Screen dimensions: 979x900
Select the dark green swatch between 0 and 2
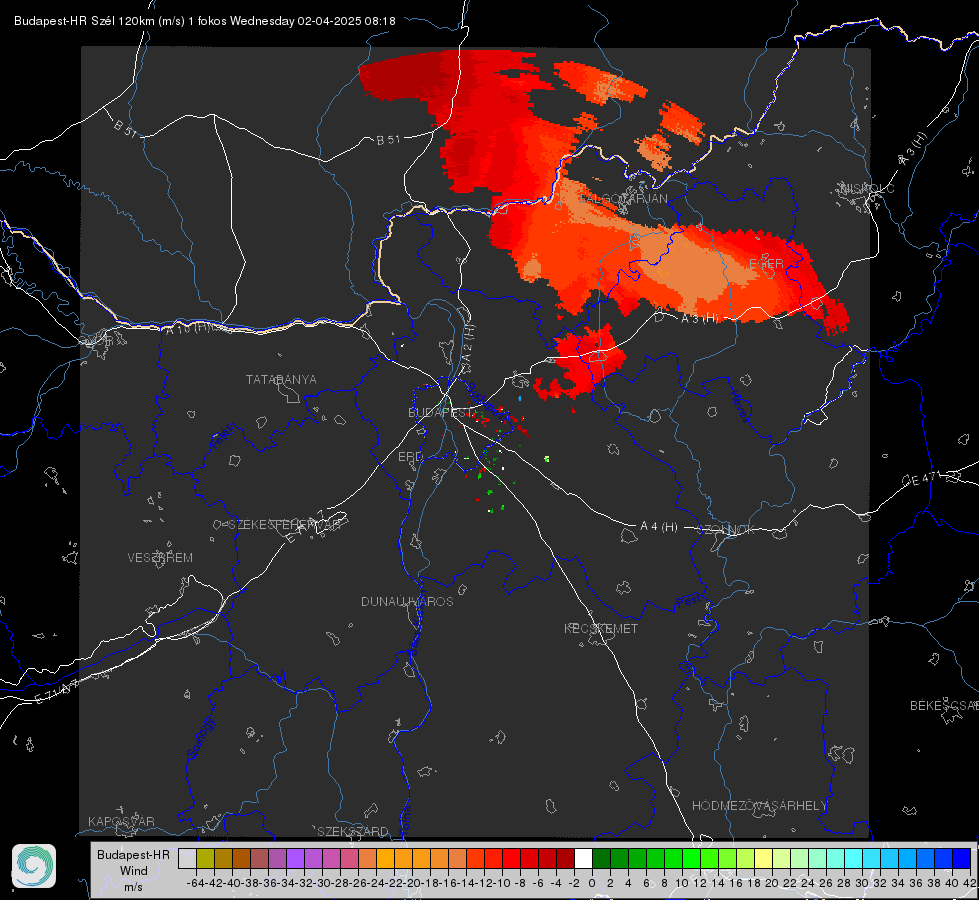tap(601, 859)
